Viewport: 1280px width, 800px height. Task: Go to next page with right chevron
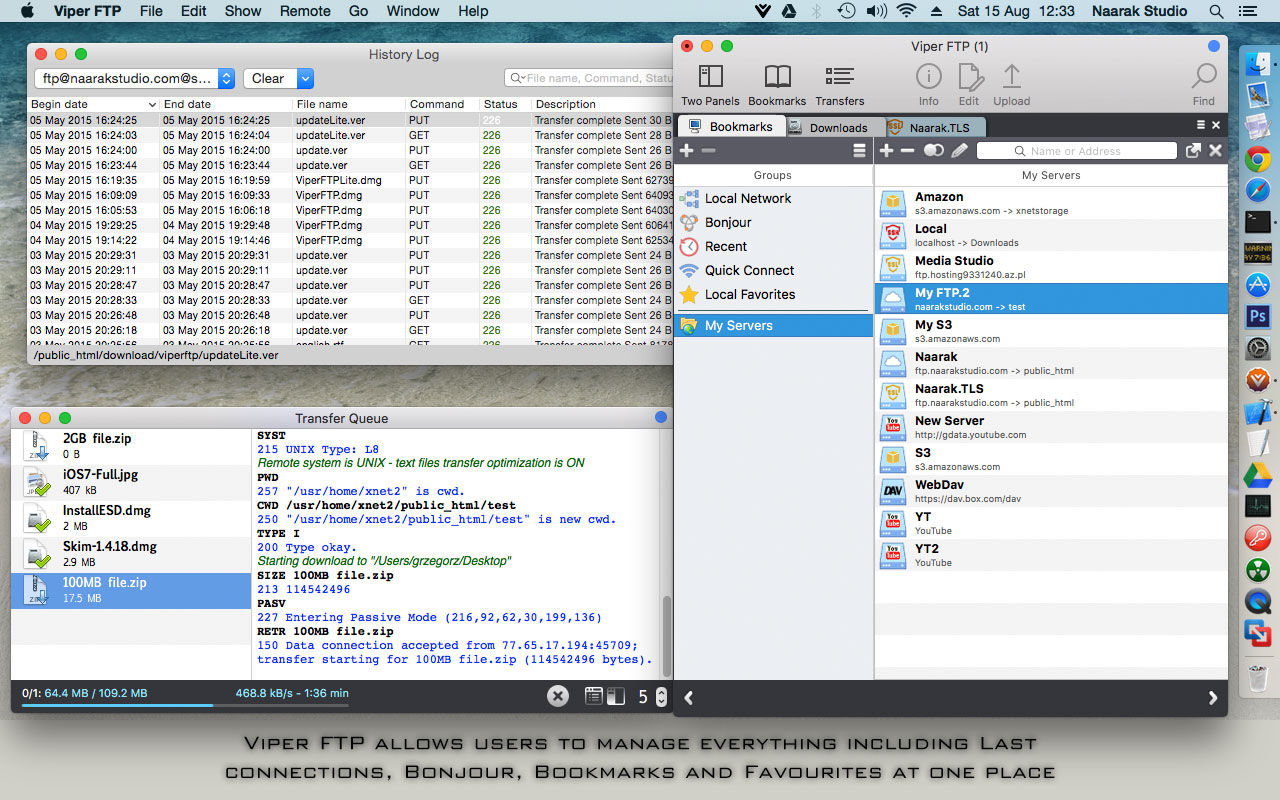tap(1213, 698)
